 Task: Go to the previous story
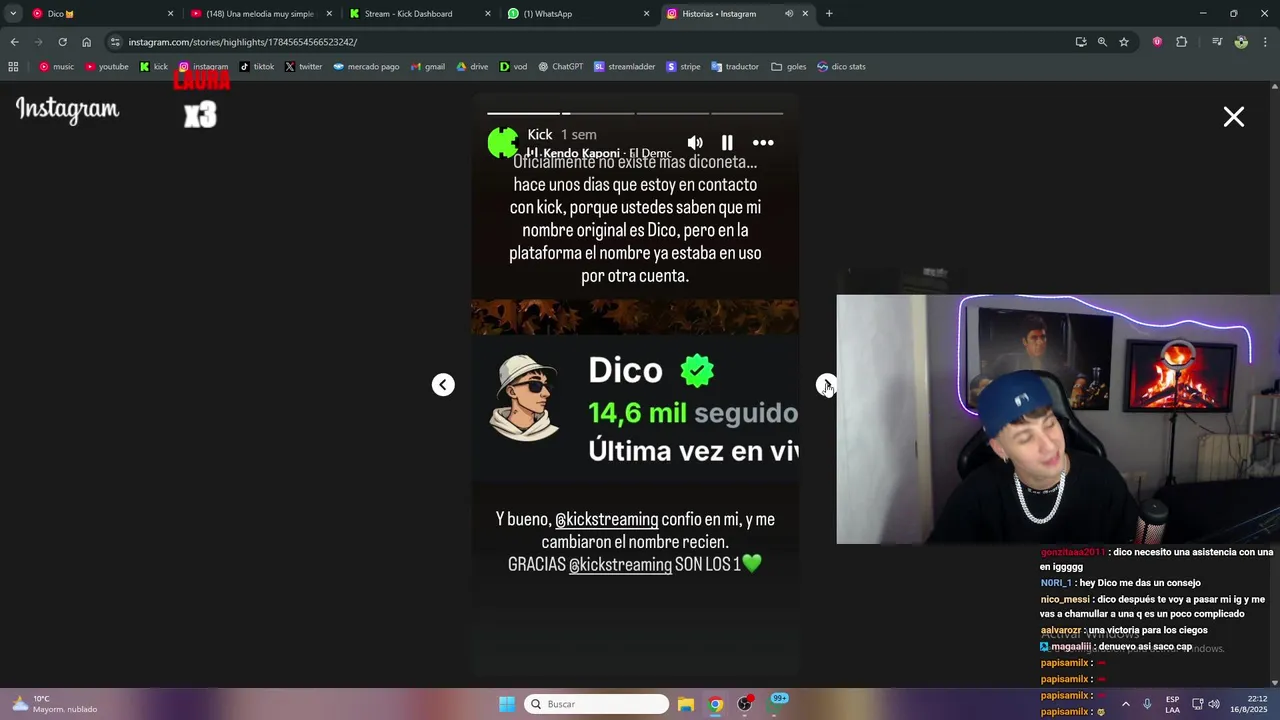[x=443, y=385]
